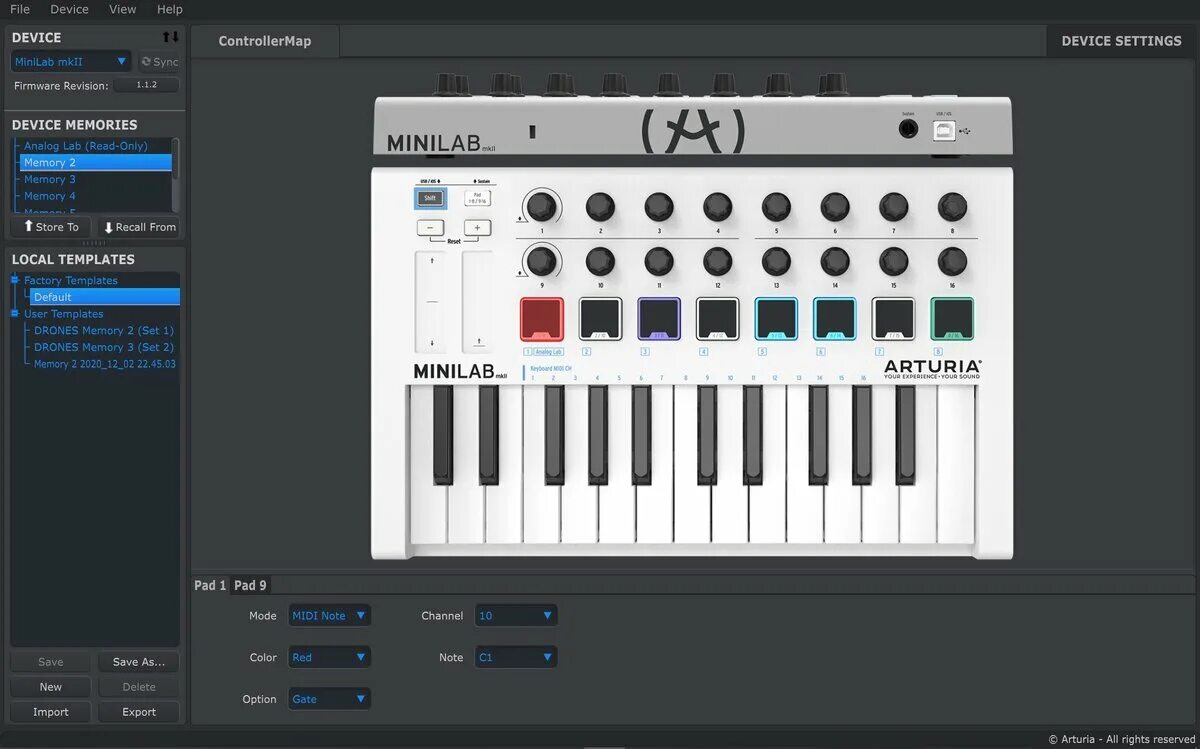Open the Device Settings tab
The image size is (1200, 749).
(1121, 41)
